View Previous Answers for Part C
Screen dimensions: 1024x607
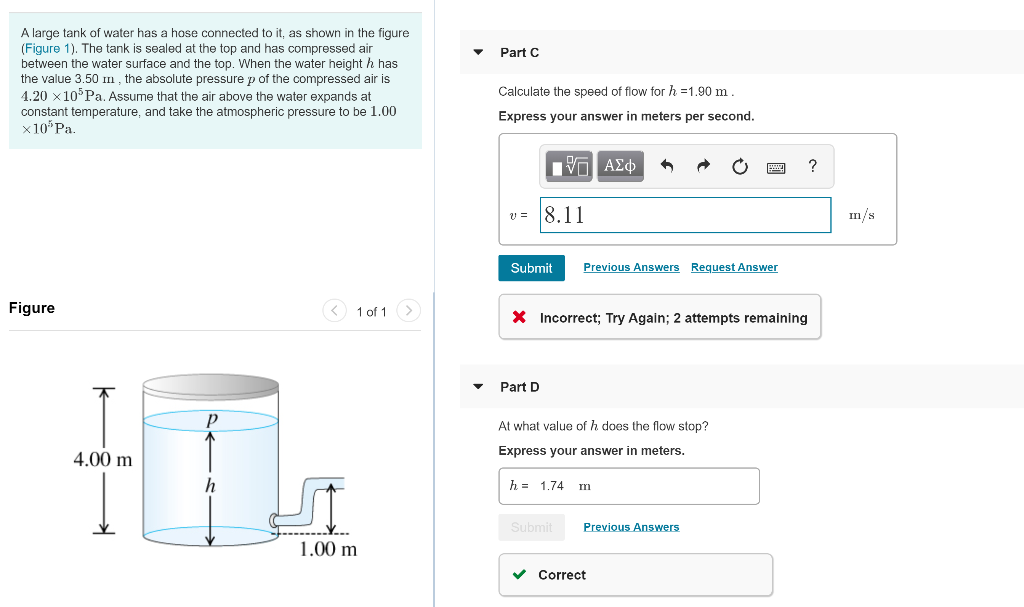point(631,267)
